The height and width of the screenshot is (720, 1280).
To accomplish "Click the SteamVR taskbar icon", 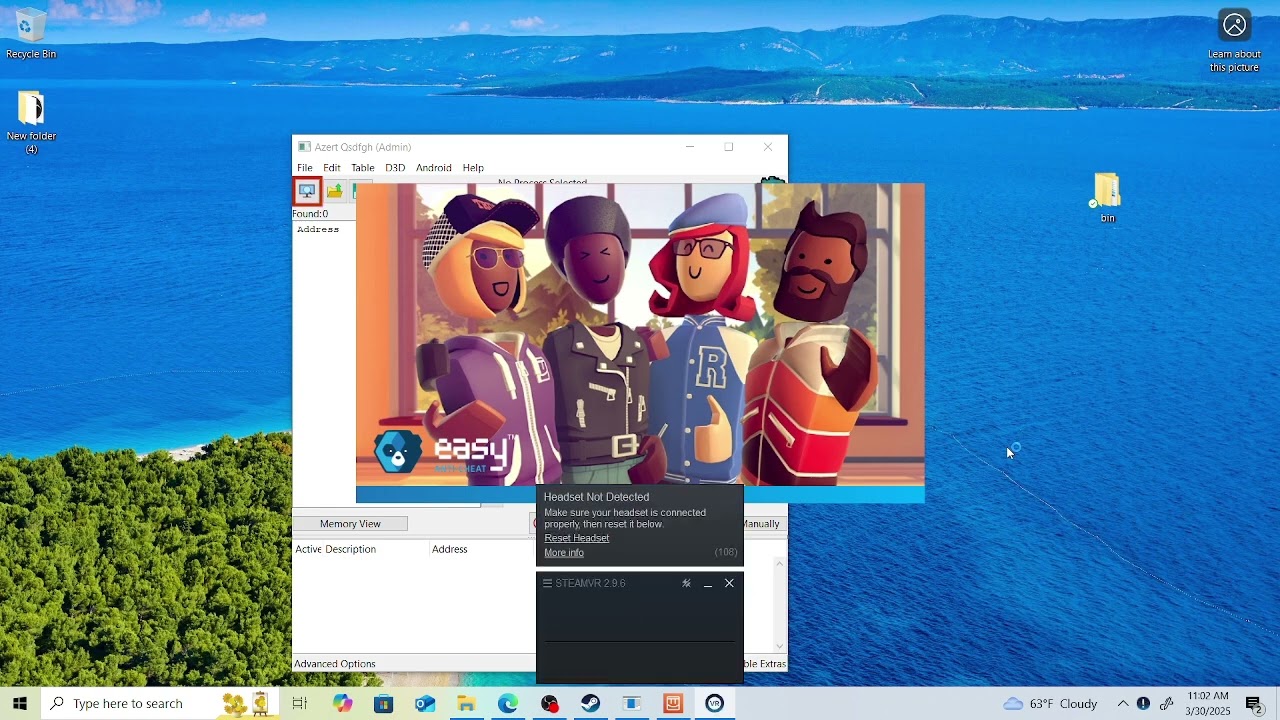I will 714,703.
